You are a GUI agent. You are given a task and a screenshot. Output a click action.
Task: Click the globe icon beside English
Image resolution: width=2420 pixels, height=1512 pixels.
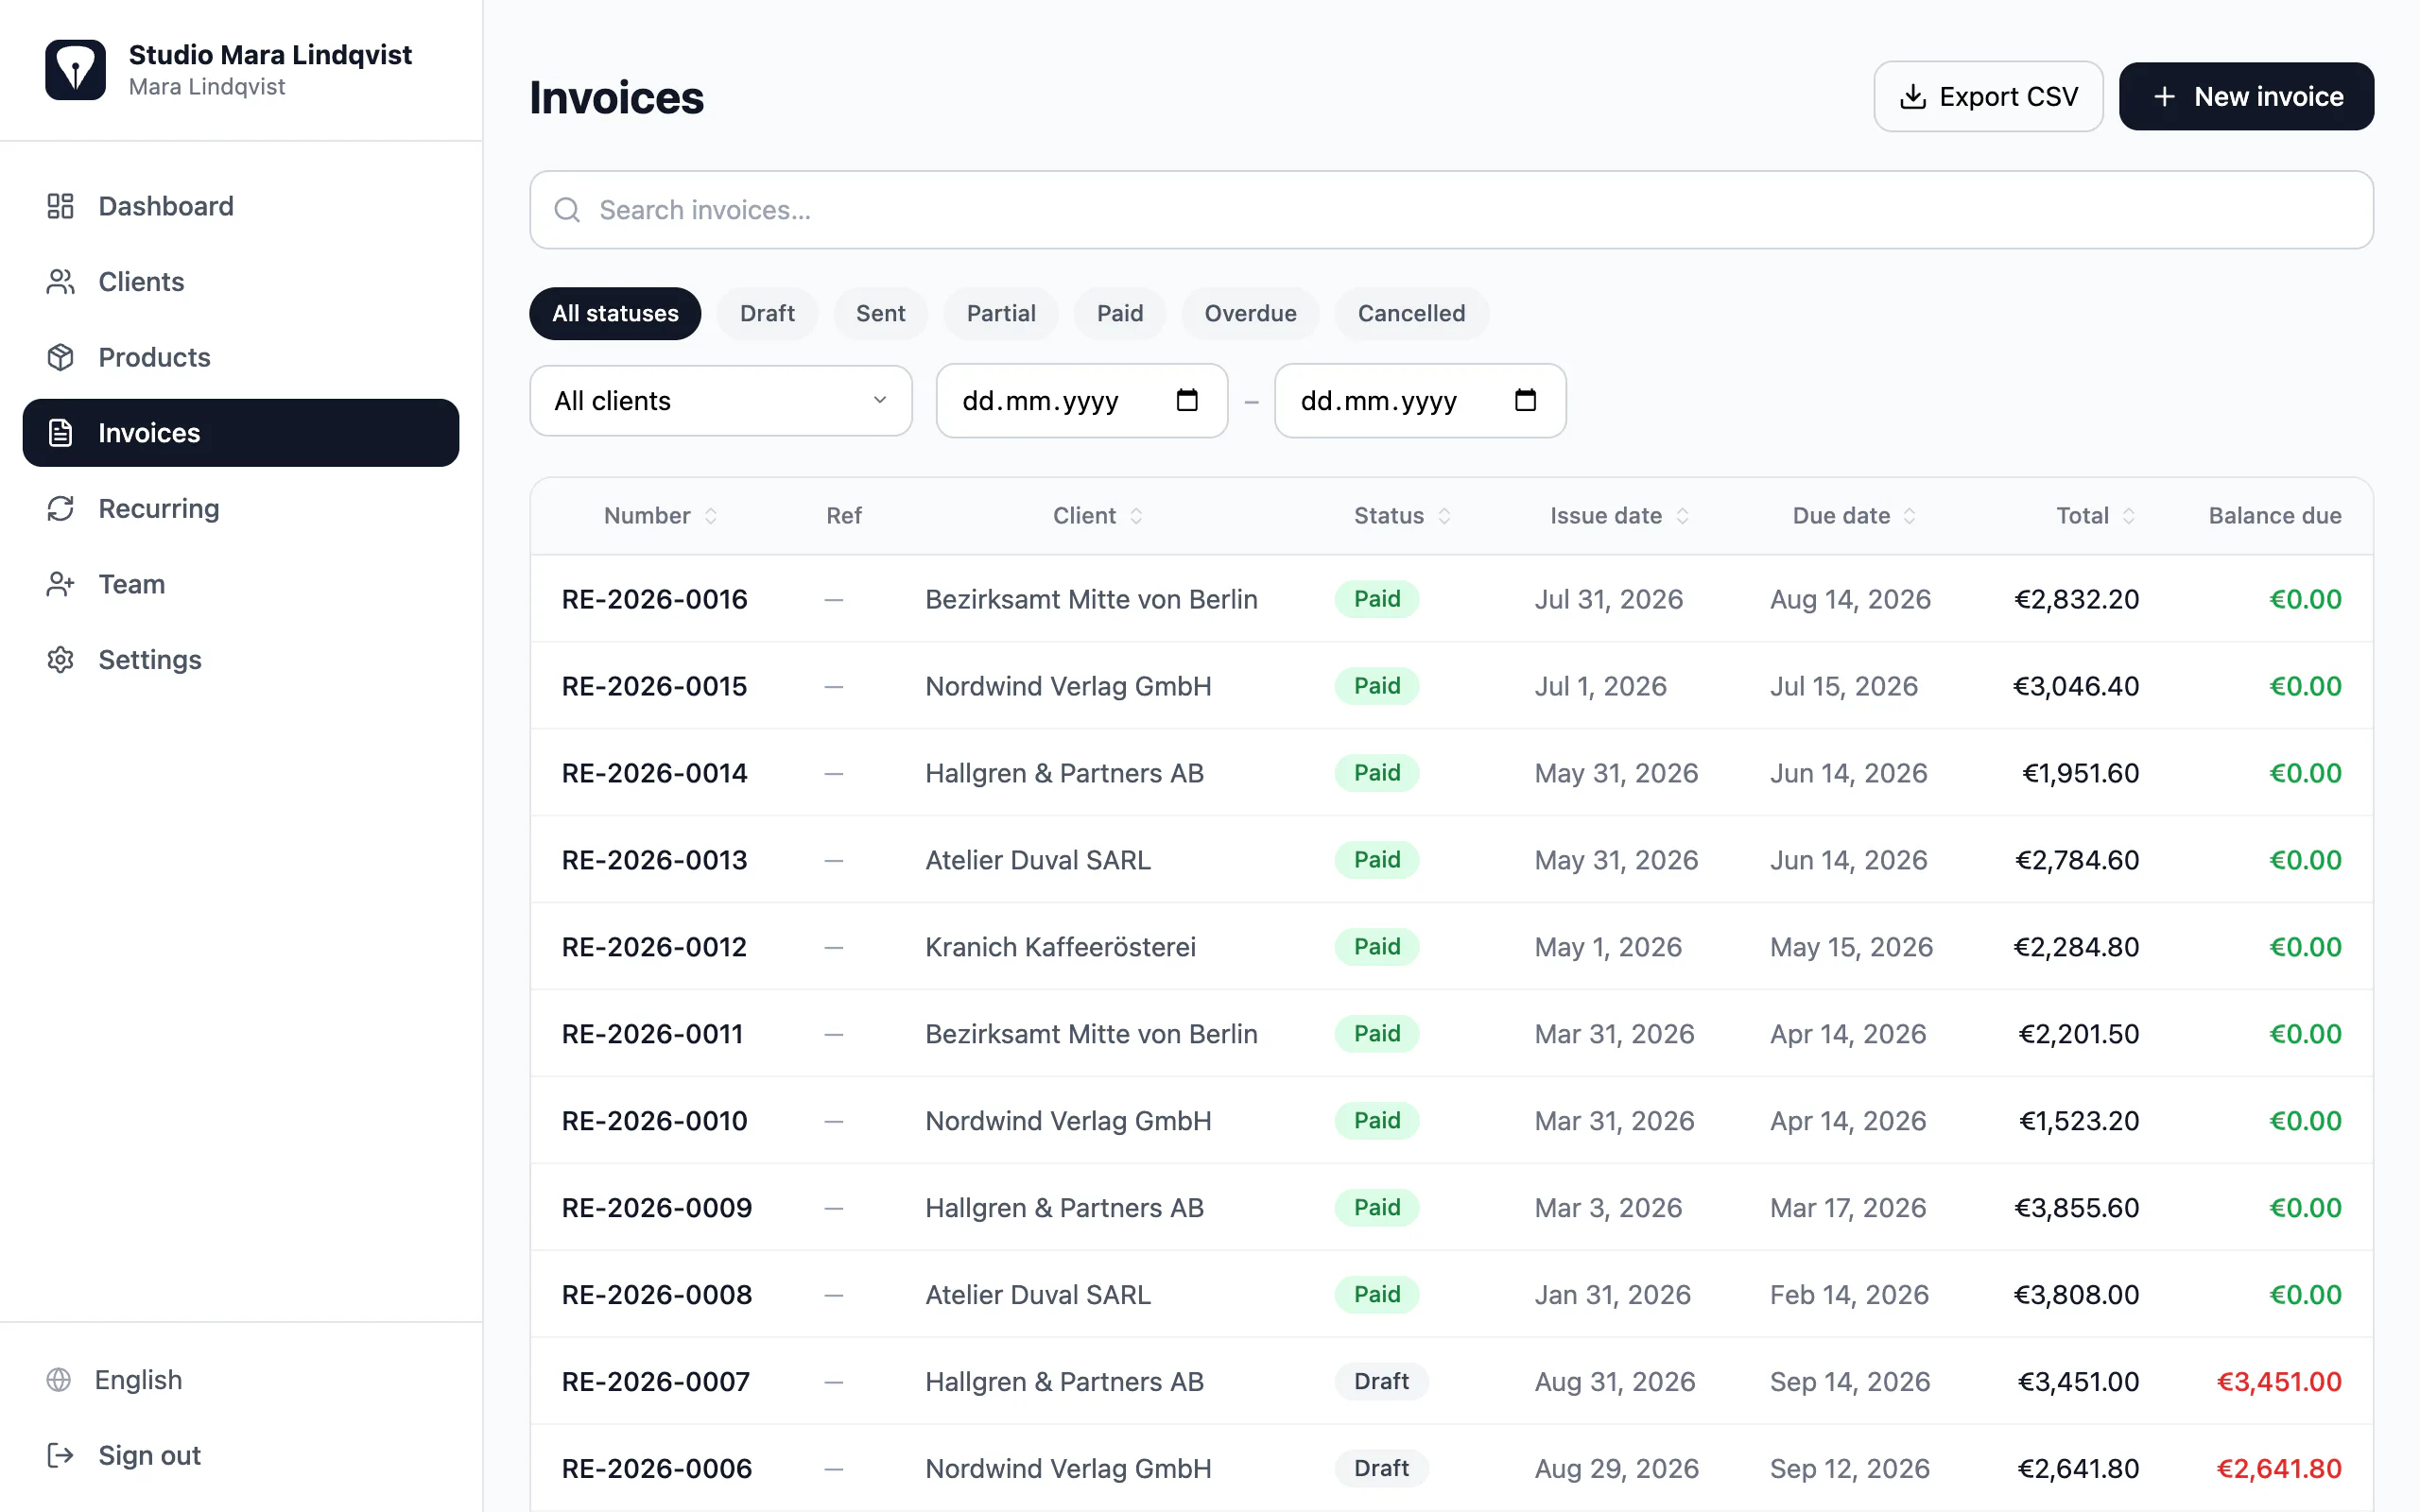59,1380
